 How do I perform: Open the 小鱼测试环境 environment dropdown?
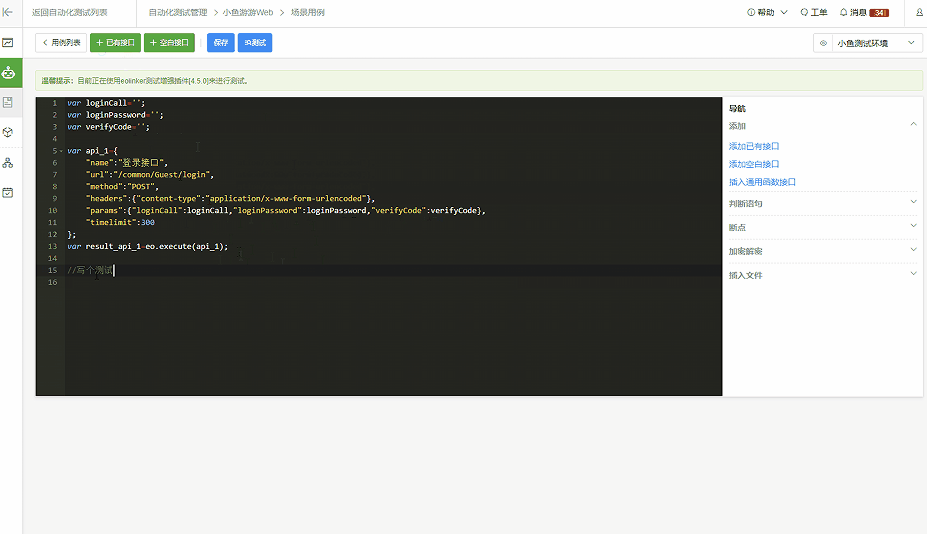point(876,43)
